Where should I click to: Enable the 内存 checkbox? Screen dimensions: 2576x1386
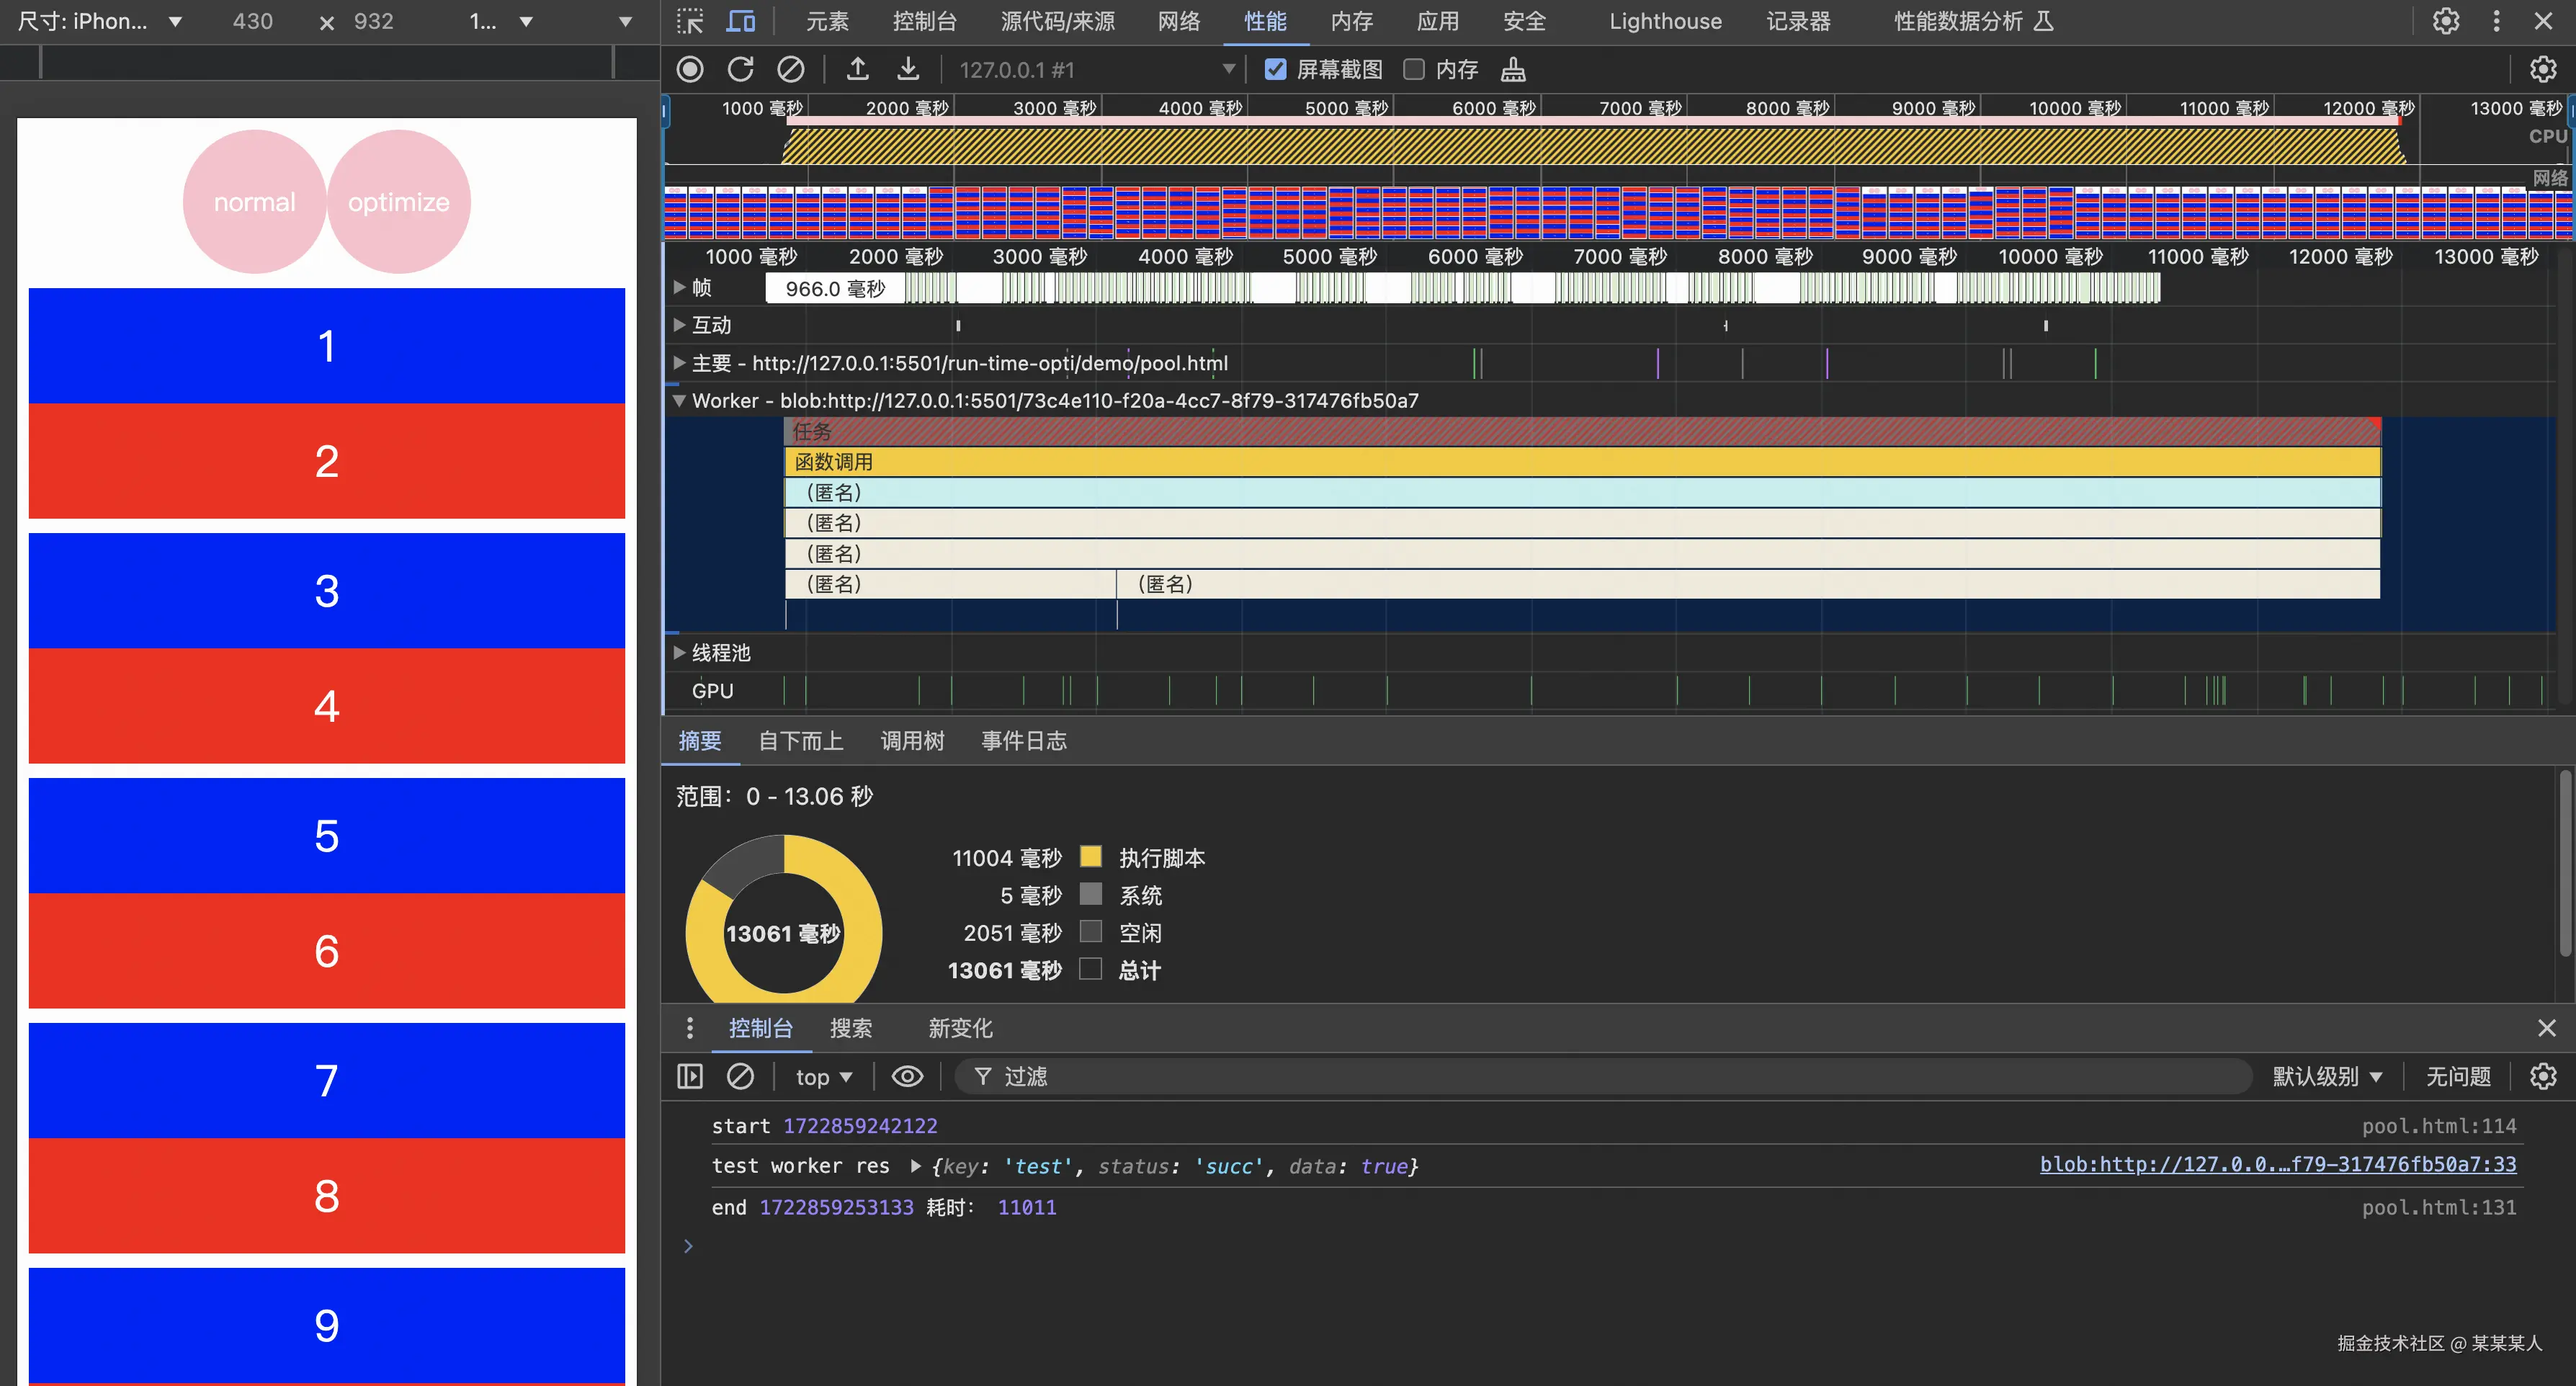(x=1414, y=69)
